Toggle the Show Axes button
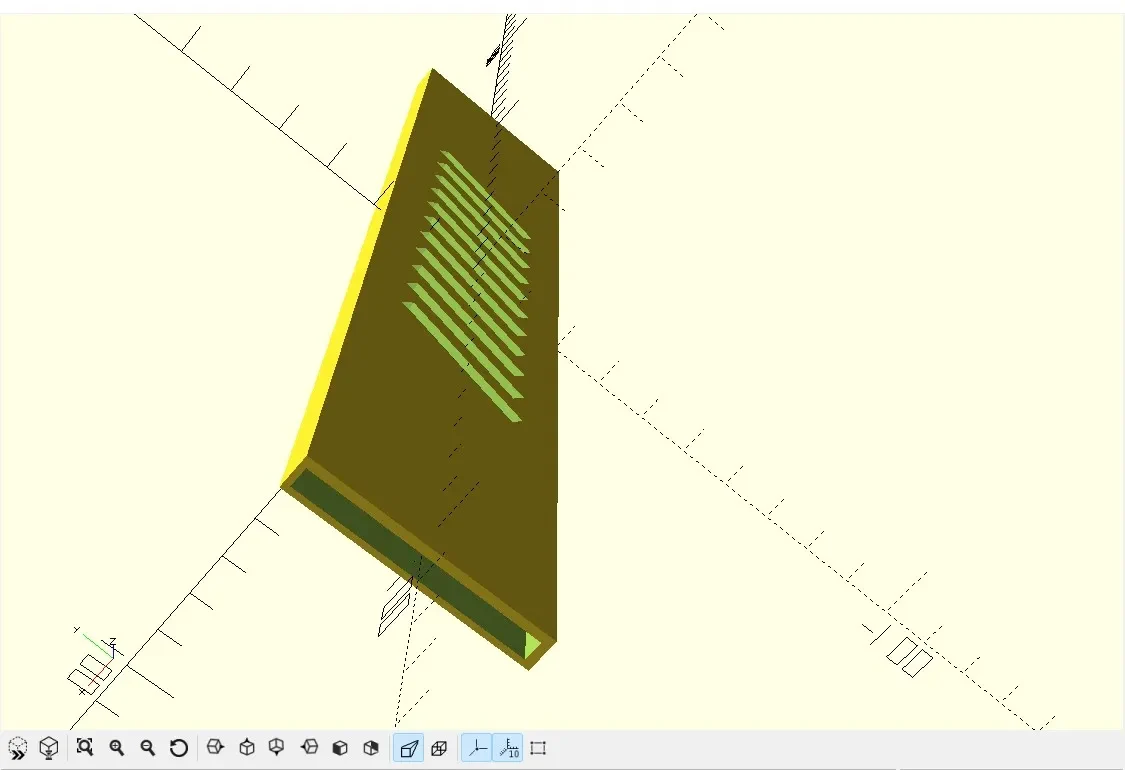This screenshot has width=1125, height=770. coord(476,748)
